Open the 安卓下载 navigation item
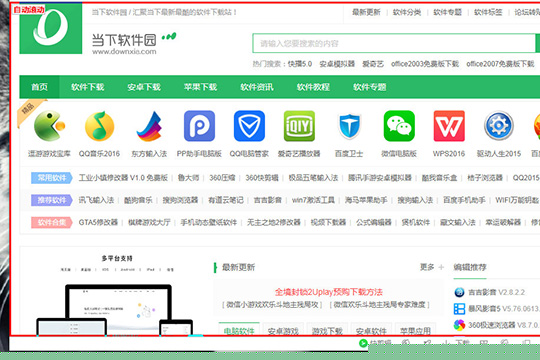This screenshot has width=540, height=360. pos(144,87)
